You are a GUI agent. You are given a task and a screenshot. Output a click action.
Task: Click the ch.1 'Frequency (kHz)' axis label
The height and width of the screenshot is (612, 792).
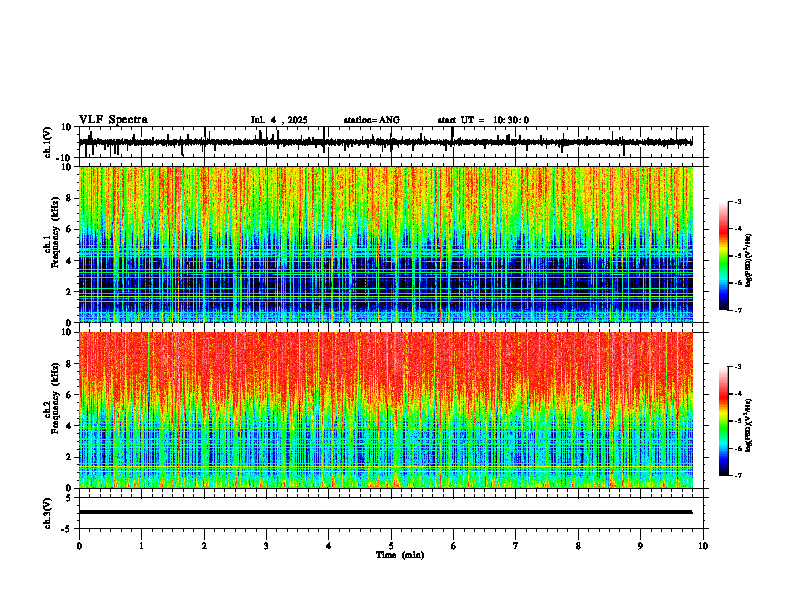click(54, 232)
